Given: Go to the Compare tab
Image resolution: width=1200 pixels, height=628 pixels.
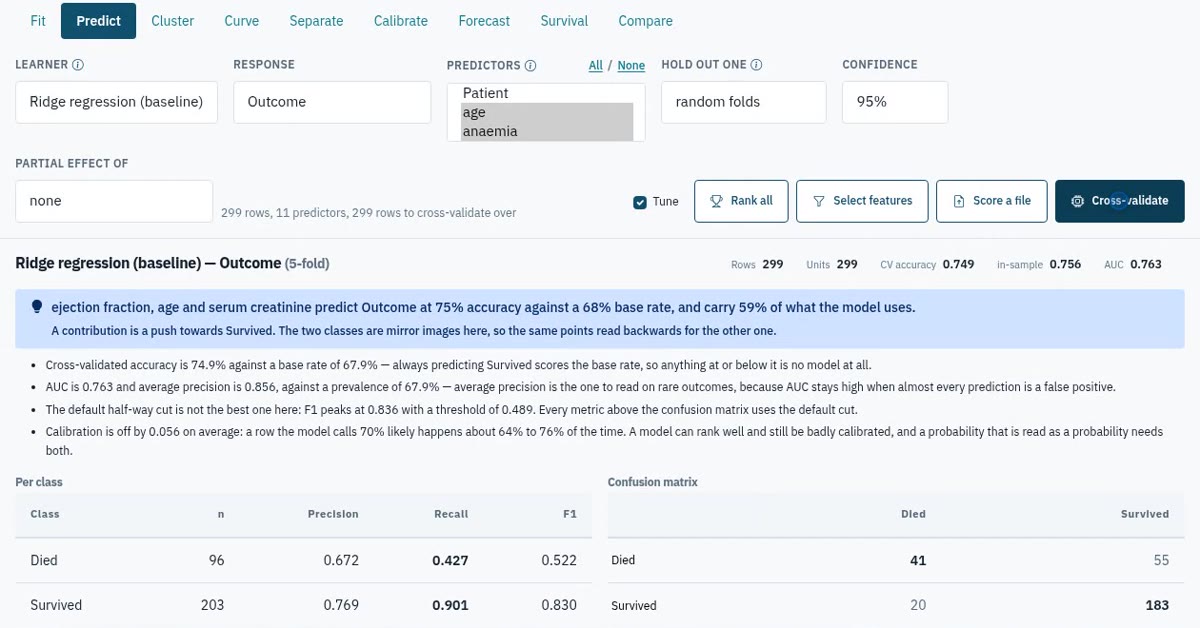Looking at the screenshot, I should (x=646, y=21).
